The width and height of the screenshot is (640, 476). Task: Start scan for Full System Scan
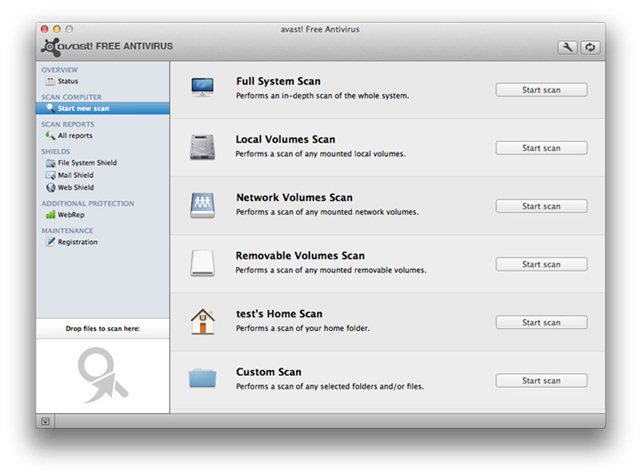point(541,90)
